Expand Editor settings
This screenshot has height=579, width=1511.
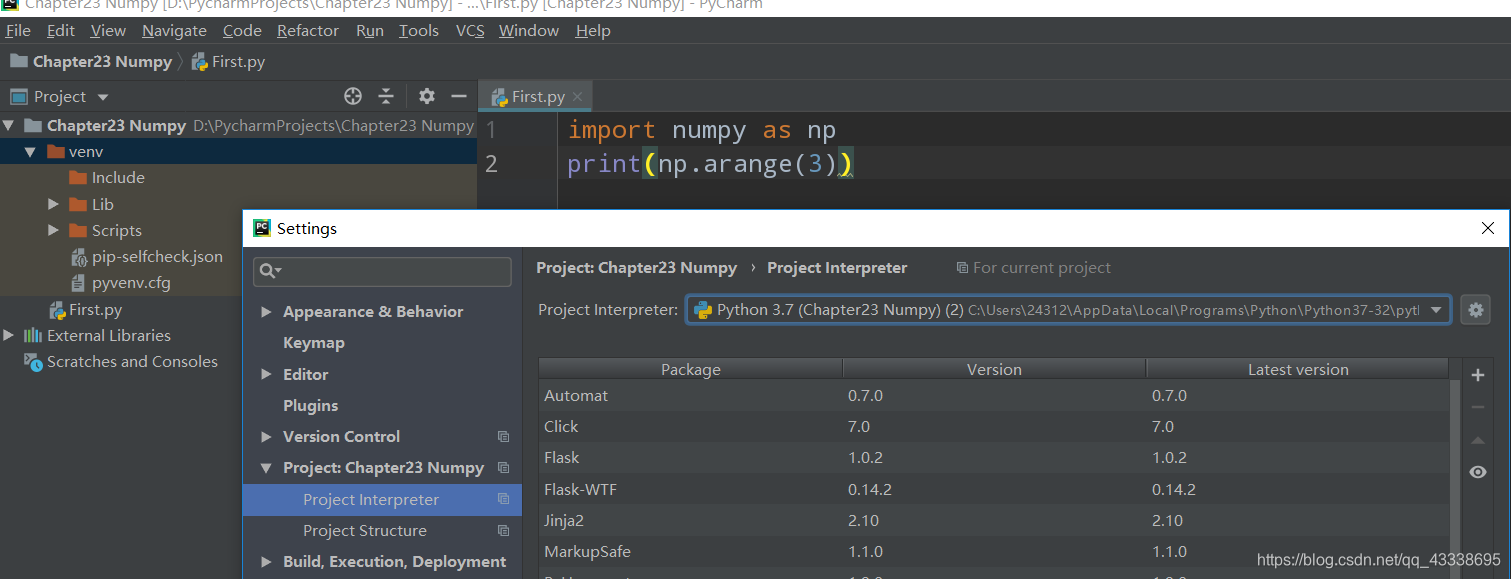266,374
